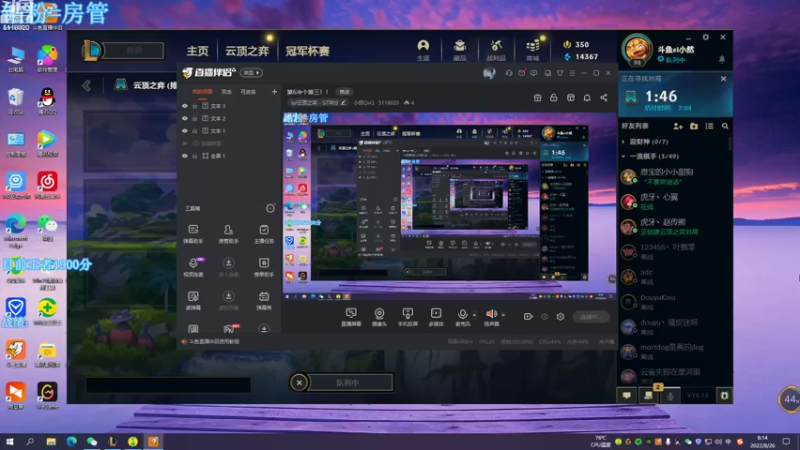Add 直播屏幕 screen capture source
This screenshot has height=450, width=800.
(351, 317)
